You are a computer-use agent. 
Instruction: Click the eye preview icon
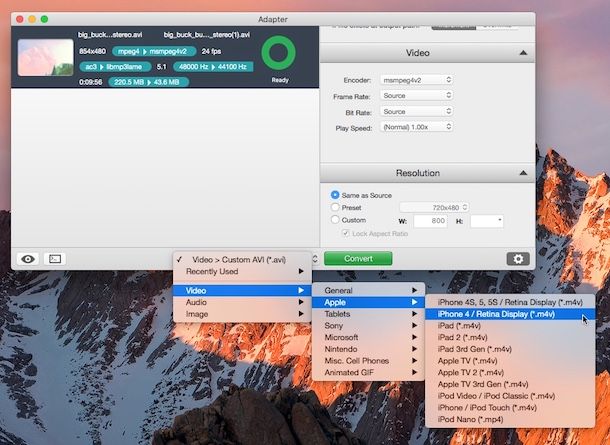tap(28, 258)
